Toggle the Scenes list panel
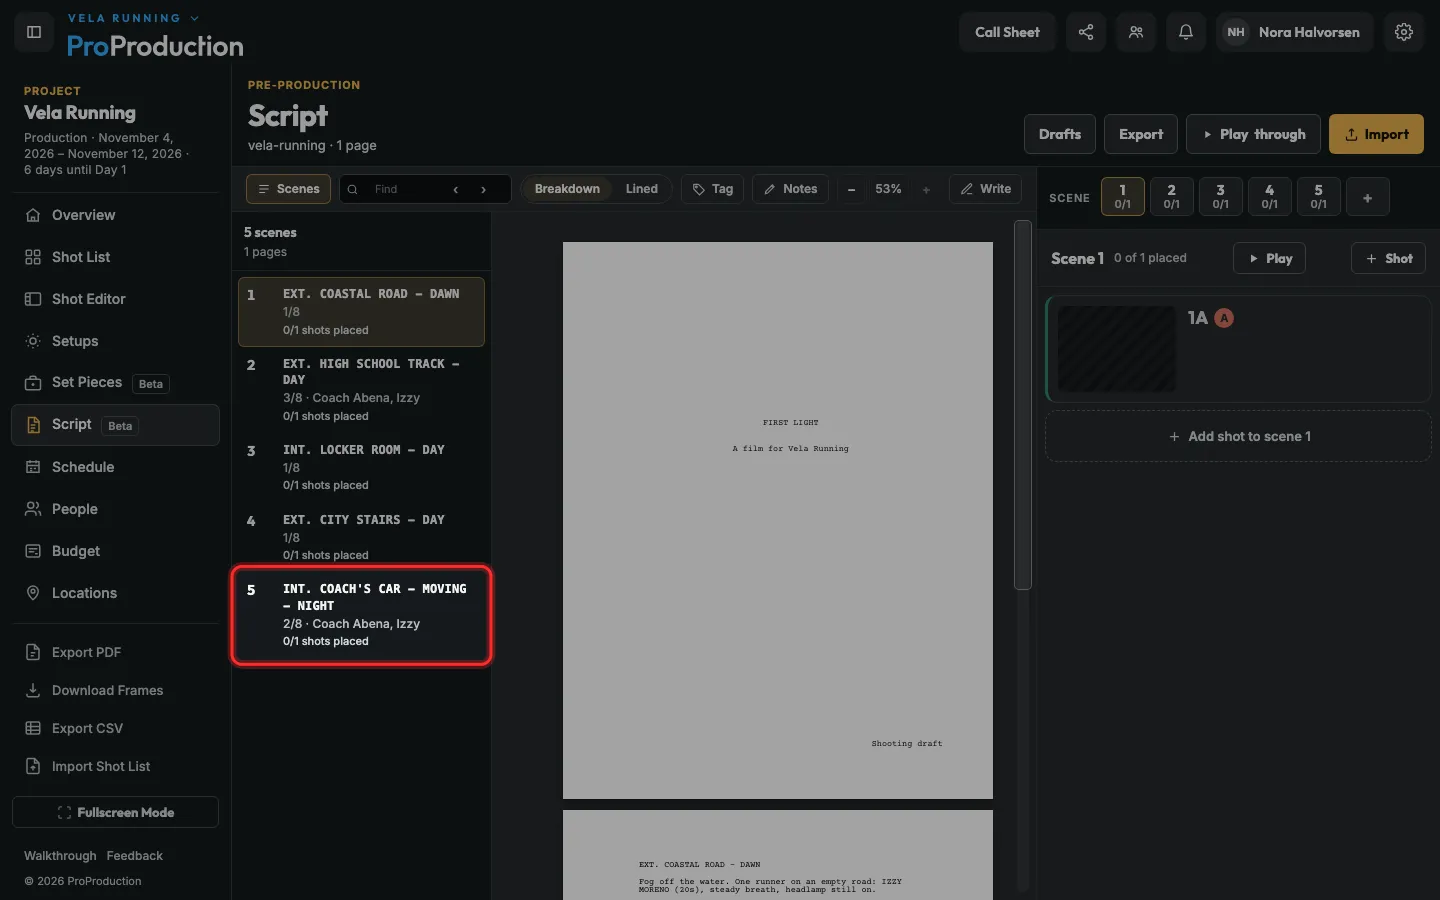Viewport: 1440px width, 900px height. [x=288, y=189]
